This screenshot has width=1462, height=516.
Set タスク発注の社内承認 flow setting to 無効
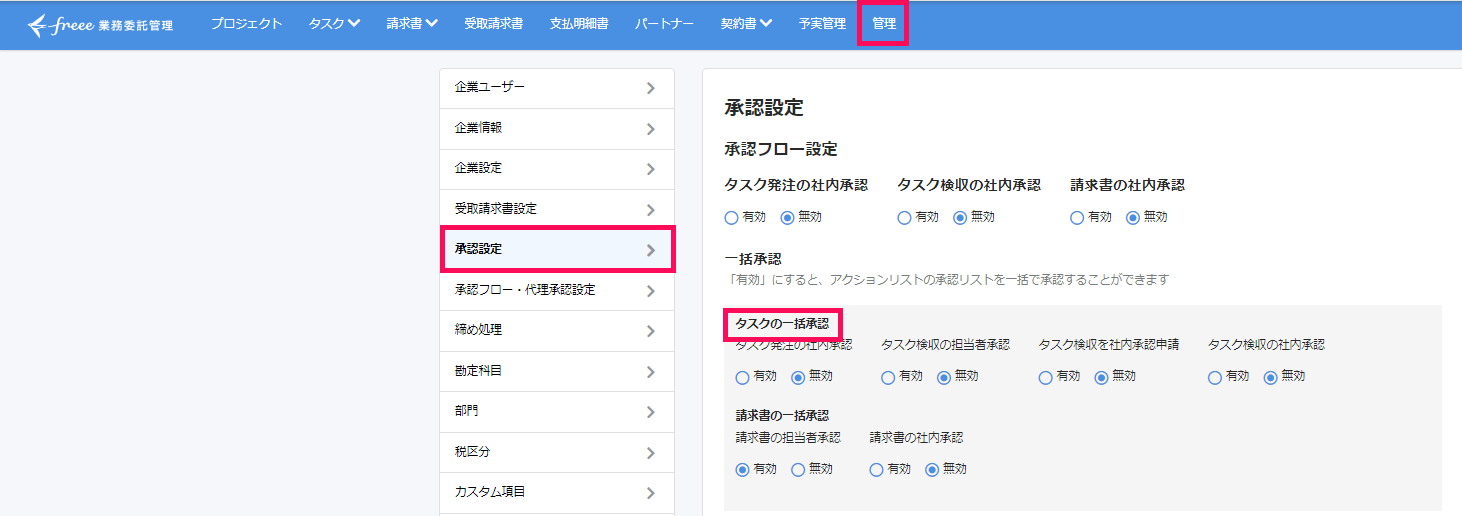pos(787,217)
